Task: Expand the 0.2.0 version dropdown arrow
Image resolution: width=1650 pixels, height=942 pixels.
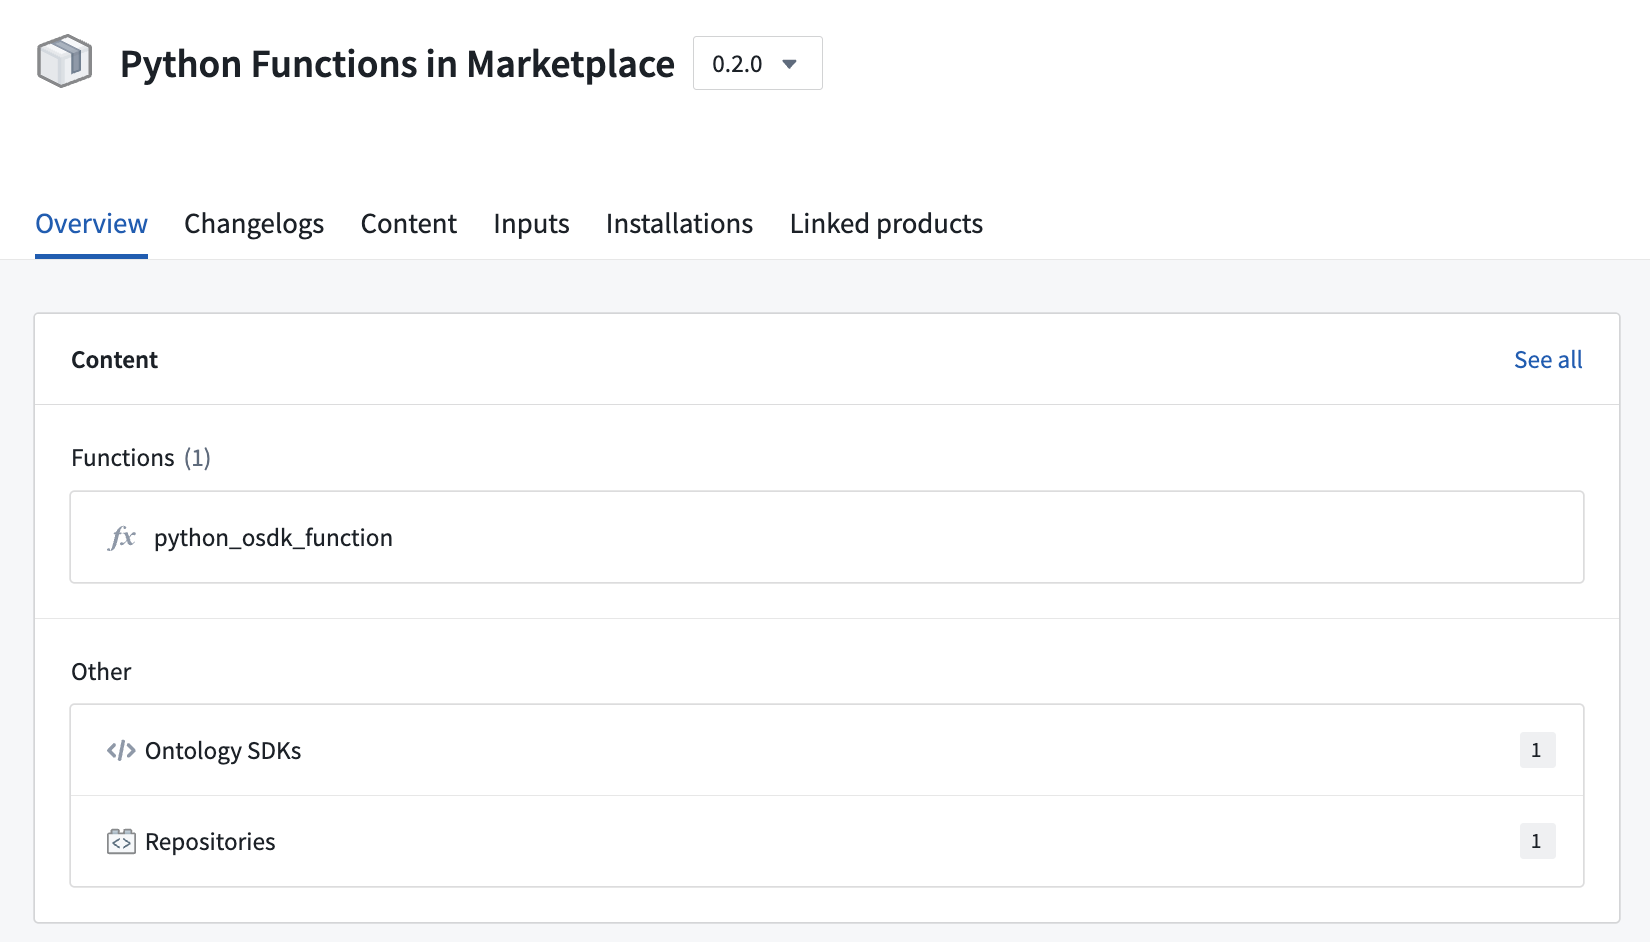Action: point(790,63)
